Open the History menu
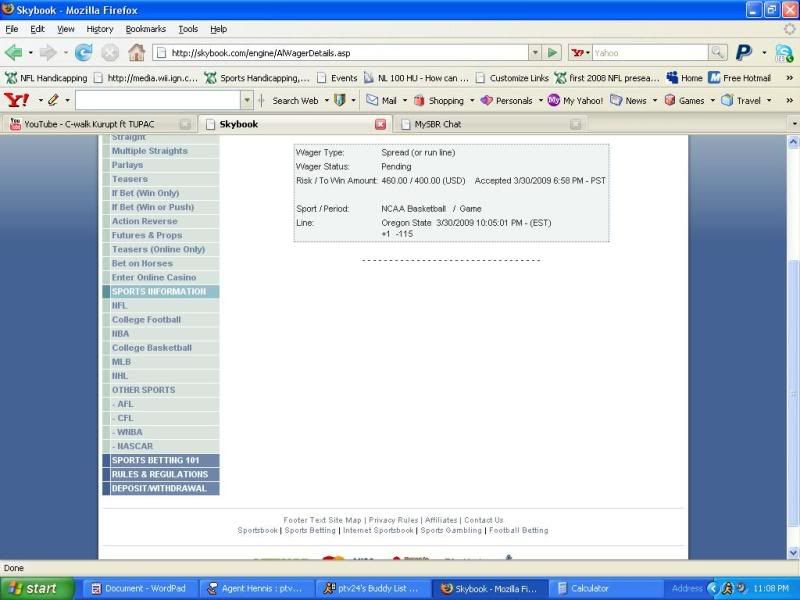Viewport: 800px width, 600px height. point(99,29)
